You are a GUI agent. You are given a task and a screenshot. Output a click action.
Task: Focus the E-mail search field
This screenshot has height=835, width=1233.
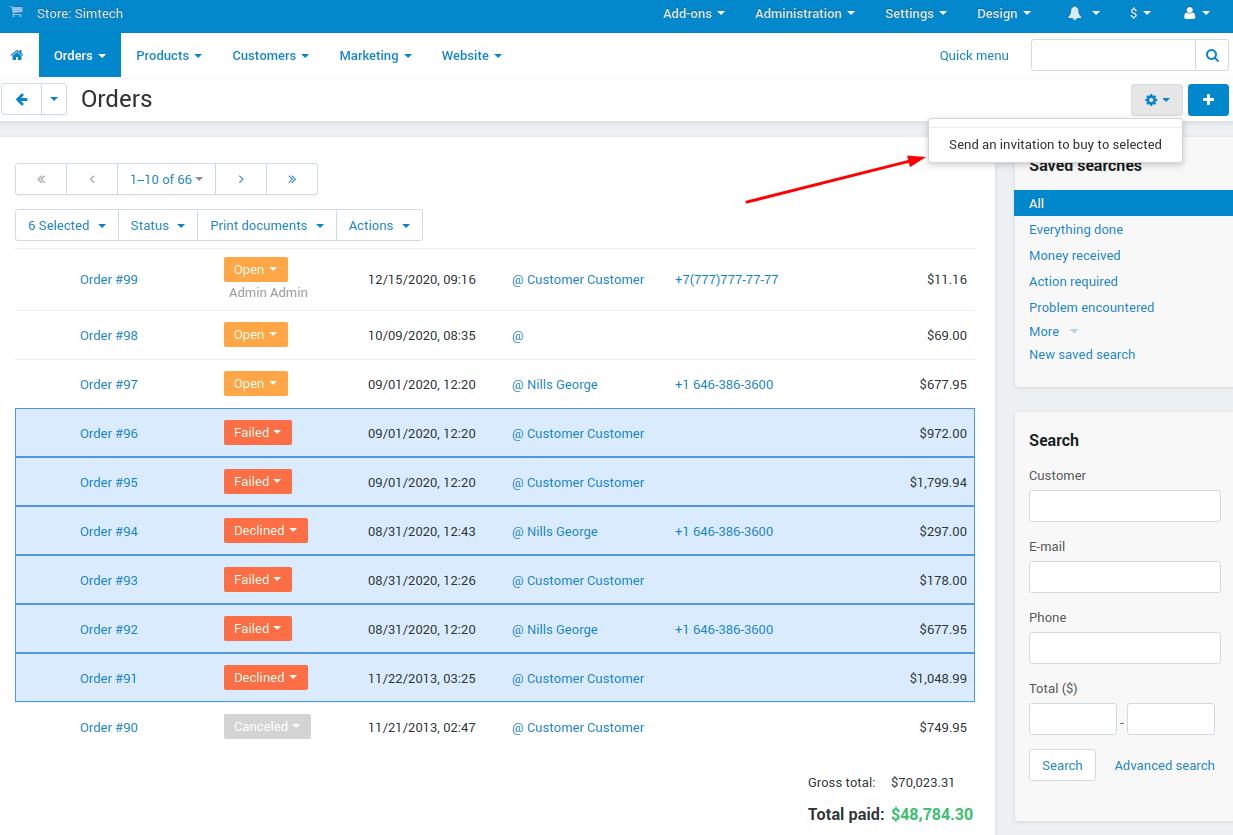click(x=1125, y=577)
